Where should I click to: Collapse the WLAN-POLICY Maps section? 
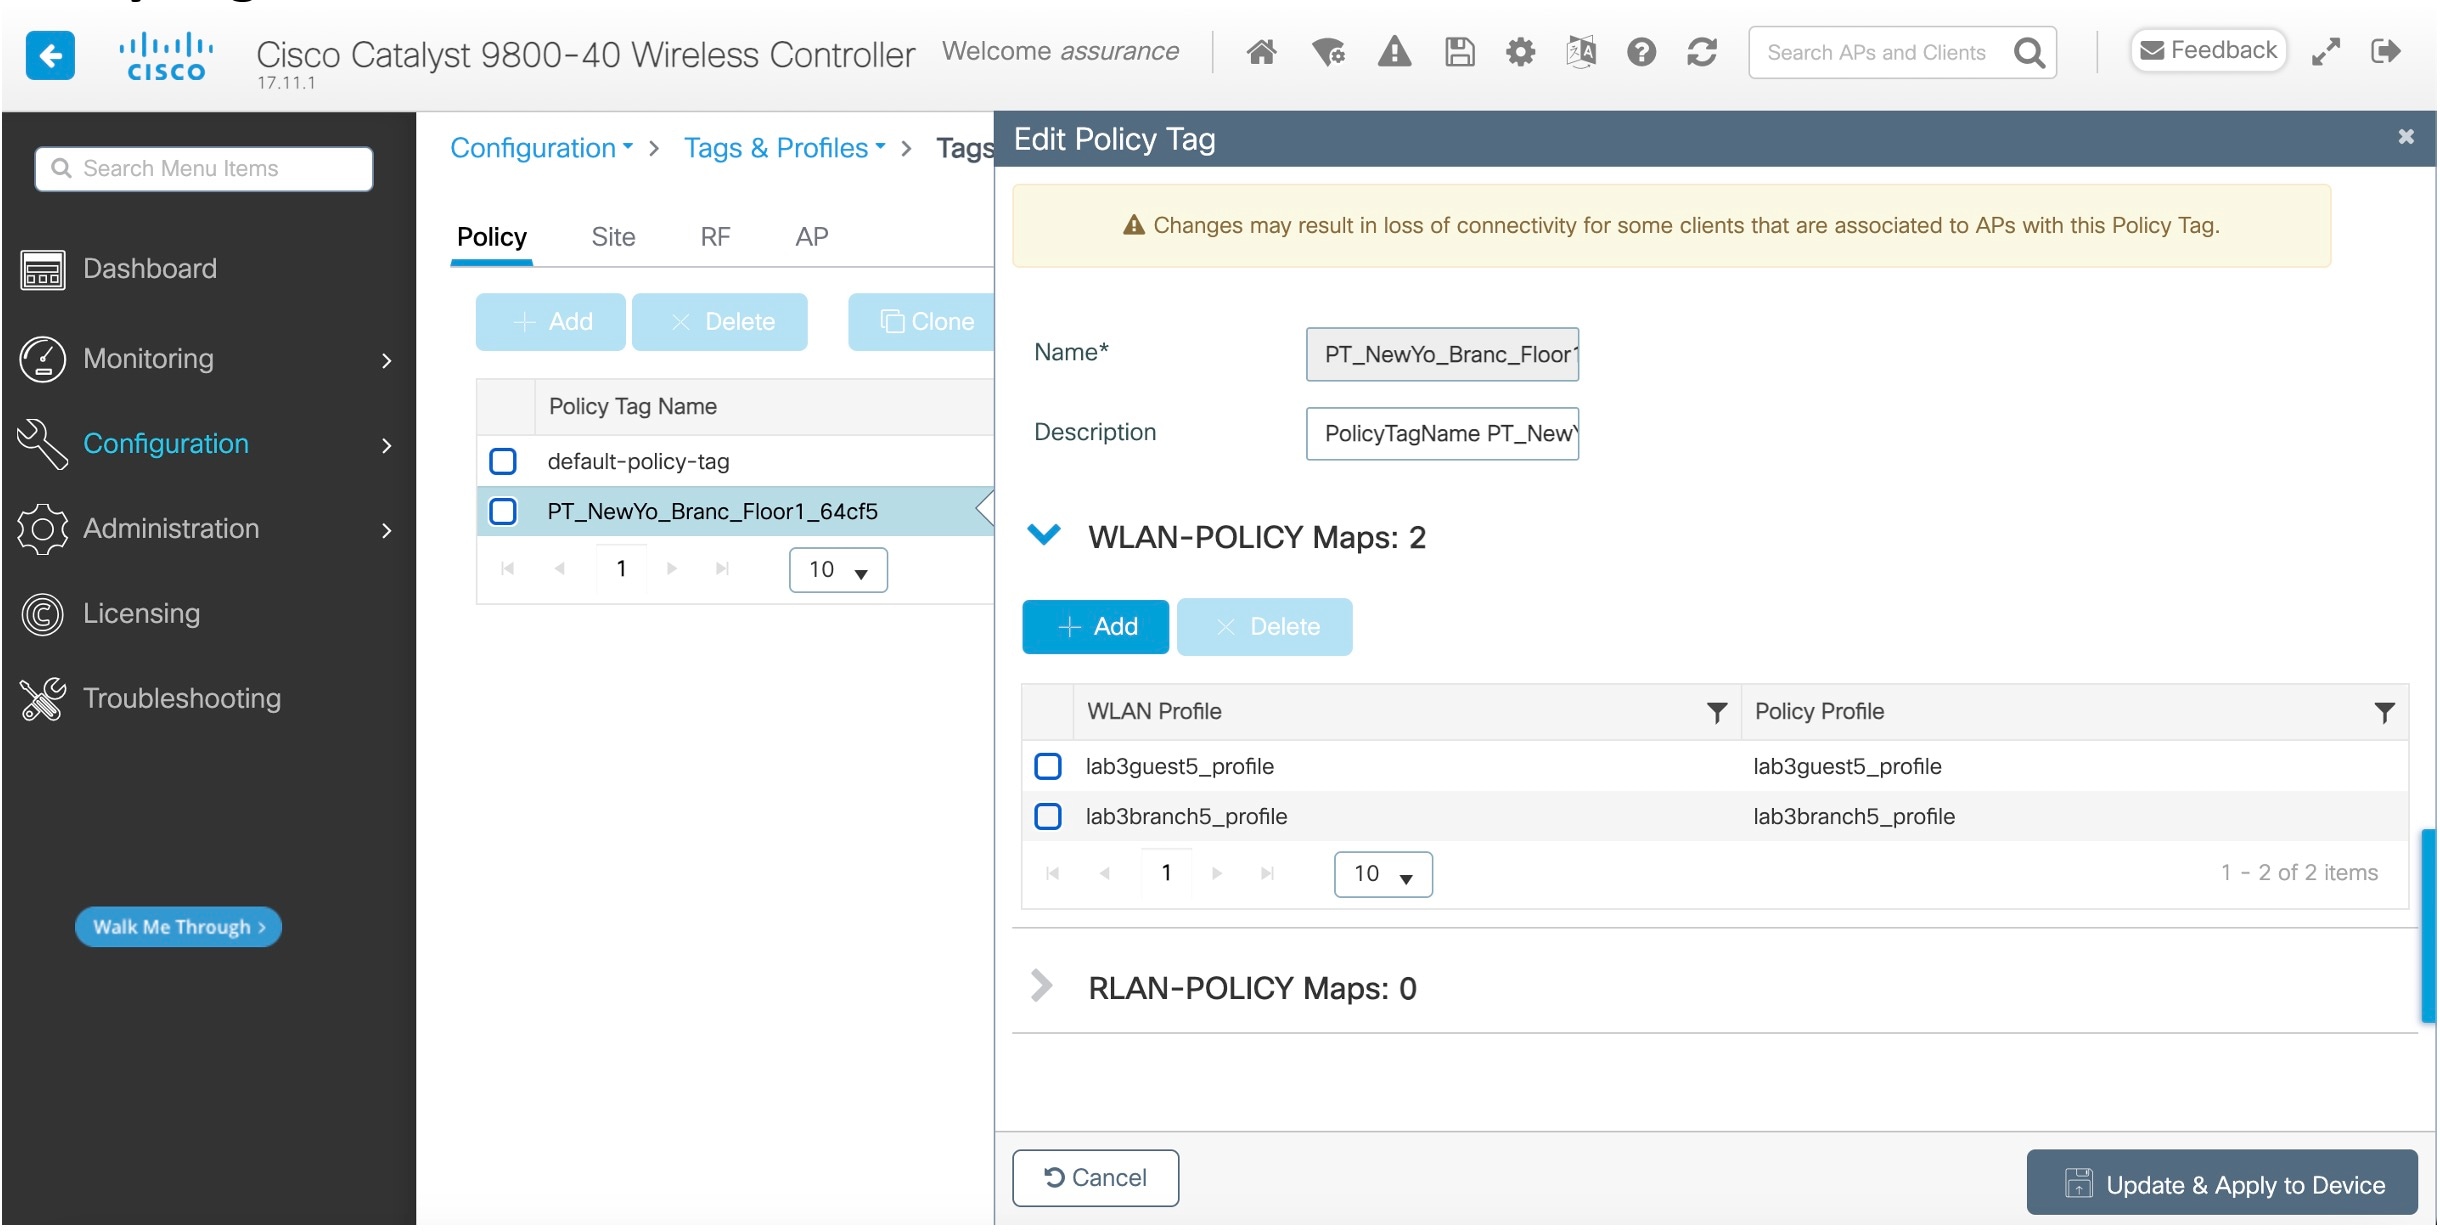click(x=1043, y=536)
